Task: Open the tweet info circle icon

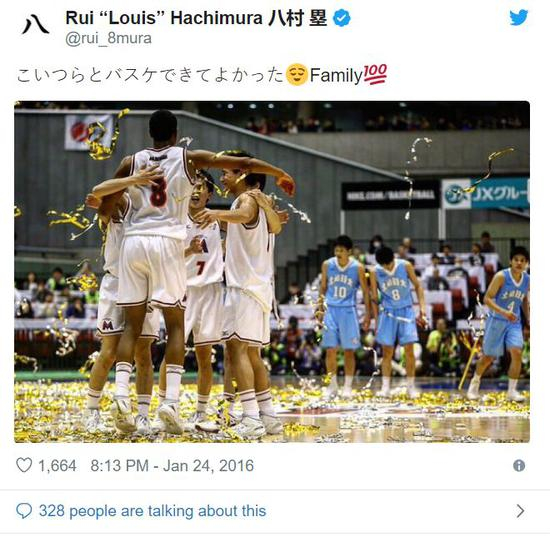Action: (x=519, y=465)
